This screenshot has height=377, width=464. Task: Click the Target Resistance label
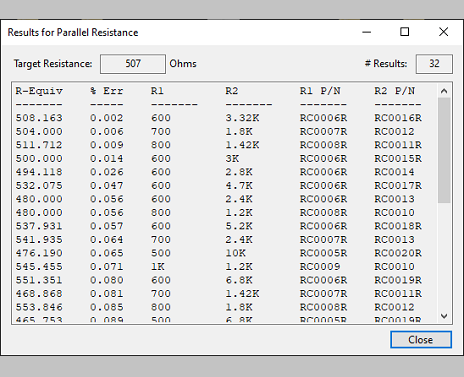(x=53, y=64)
